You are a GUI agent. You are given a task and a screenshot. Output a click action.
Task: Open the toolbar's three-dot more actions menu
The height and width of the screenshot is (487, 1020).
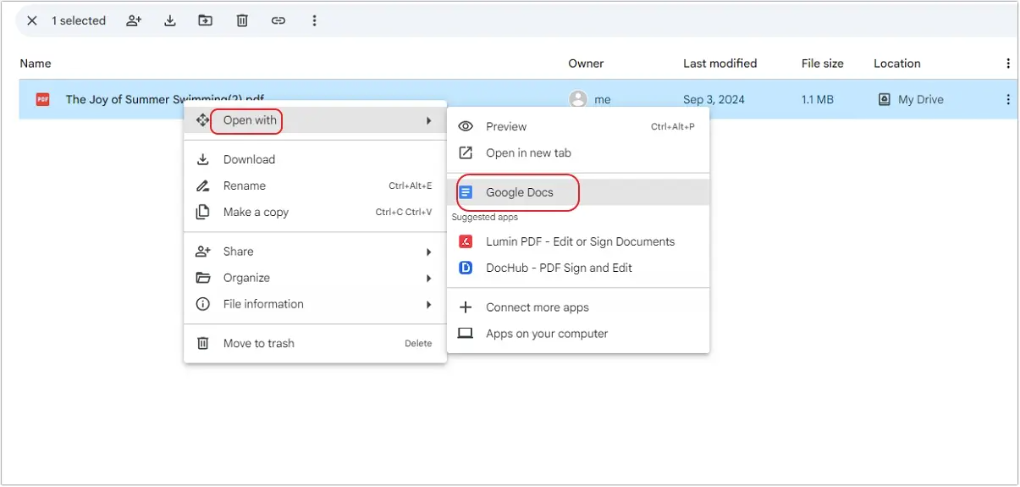point(314,21)
